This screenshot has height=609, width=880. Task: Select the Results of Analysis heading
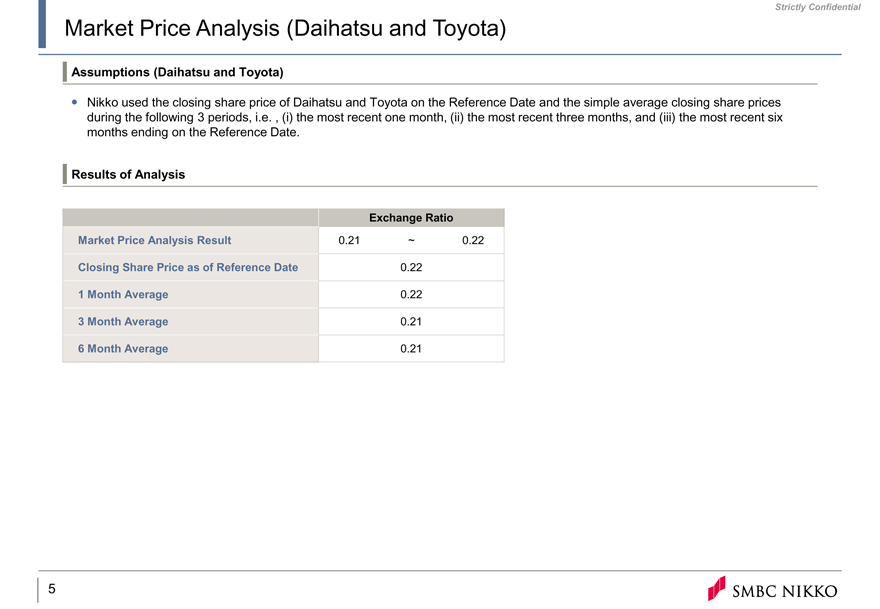128,174
